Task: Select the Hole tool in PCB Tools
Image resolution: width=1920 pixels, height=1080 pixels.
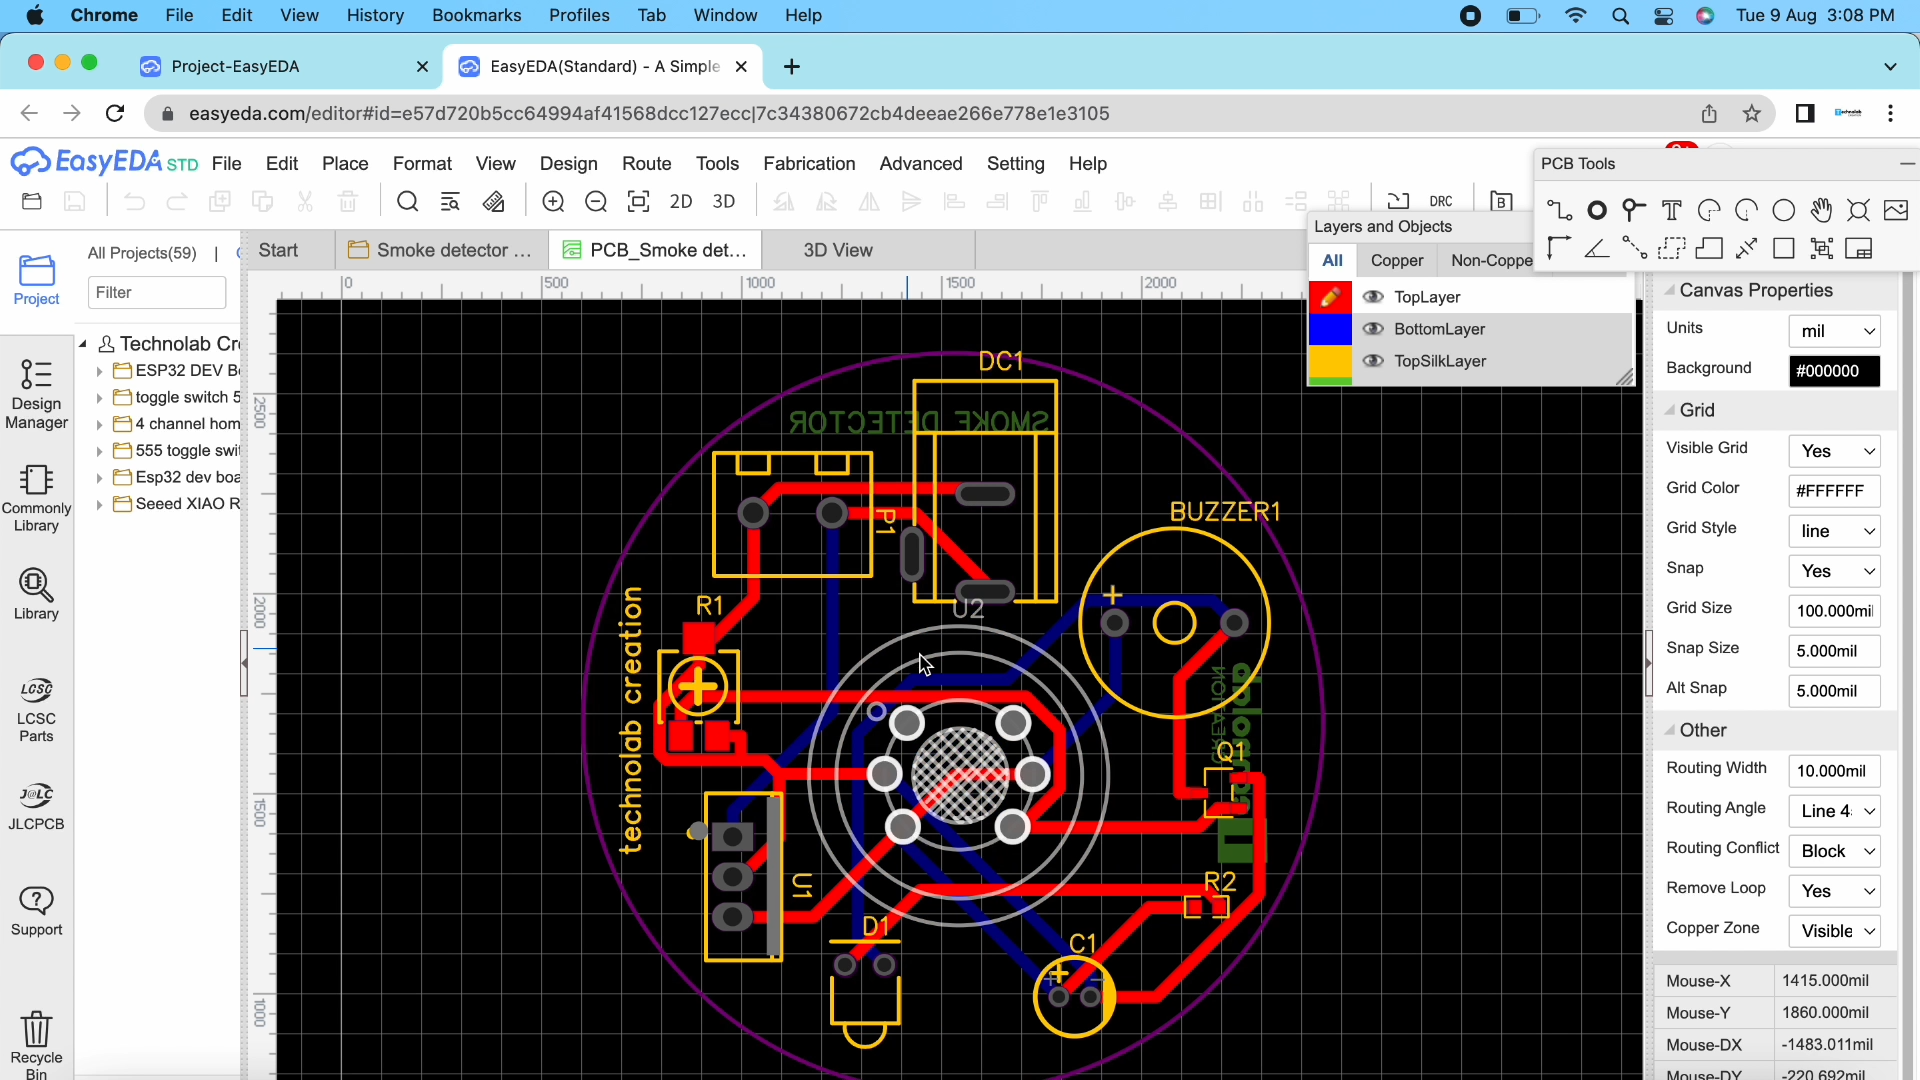Action: 1858,210
